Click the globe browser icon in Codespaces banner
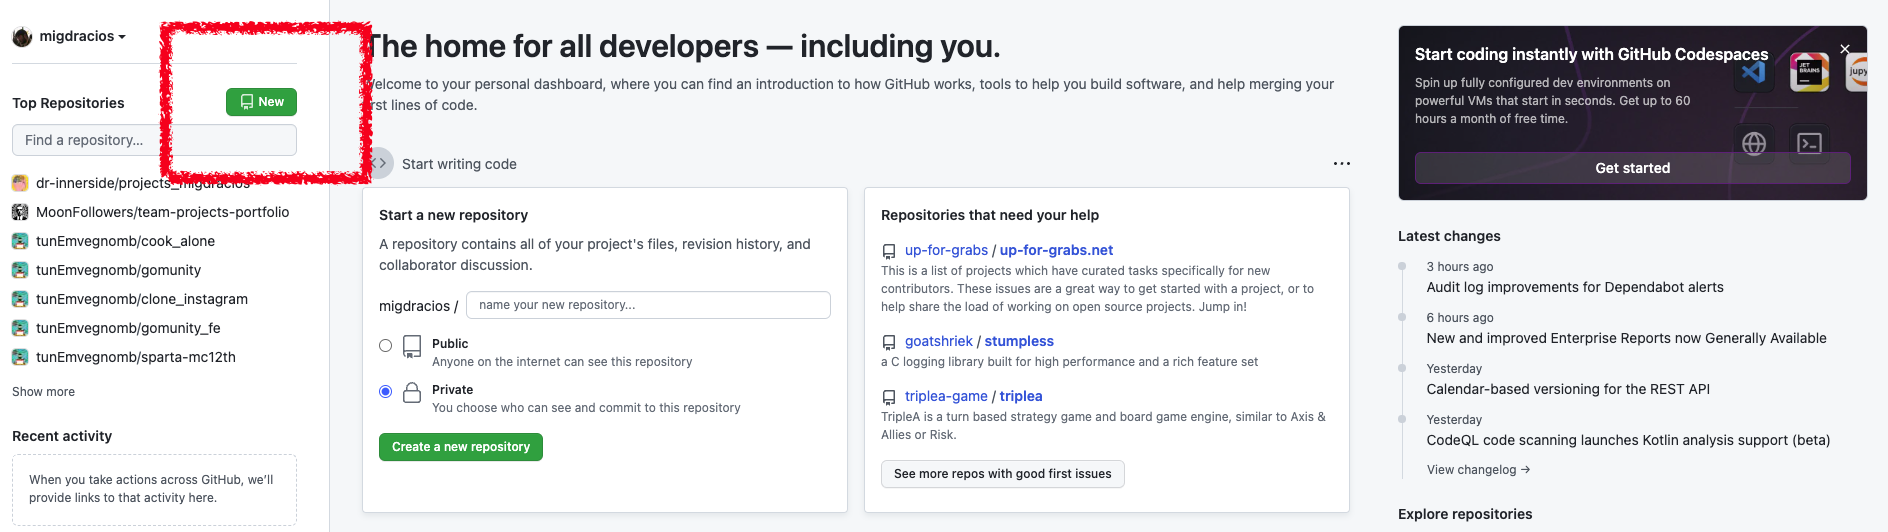The image size is (1888, 532). (x=1754, y=144)
